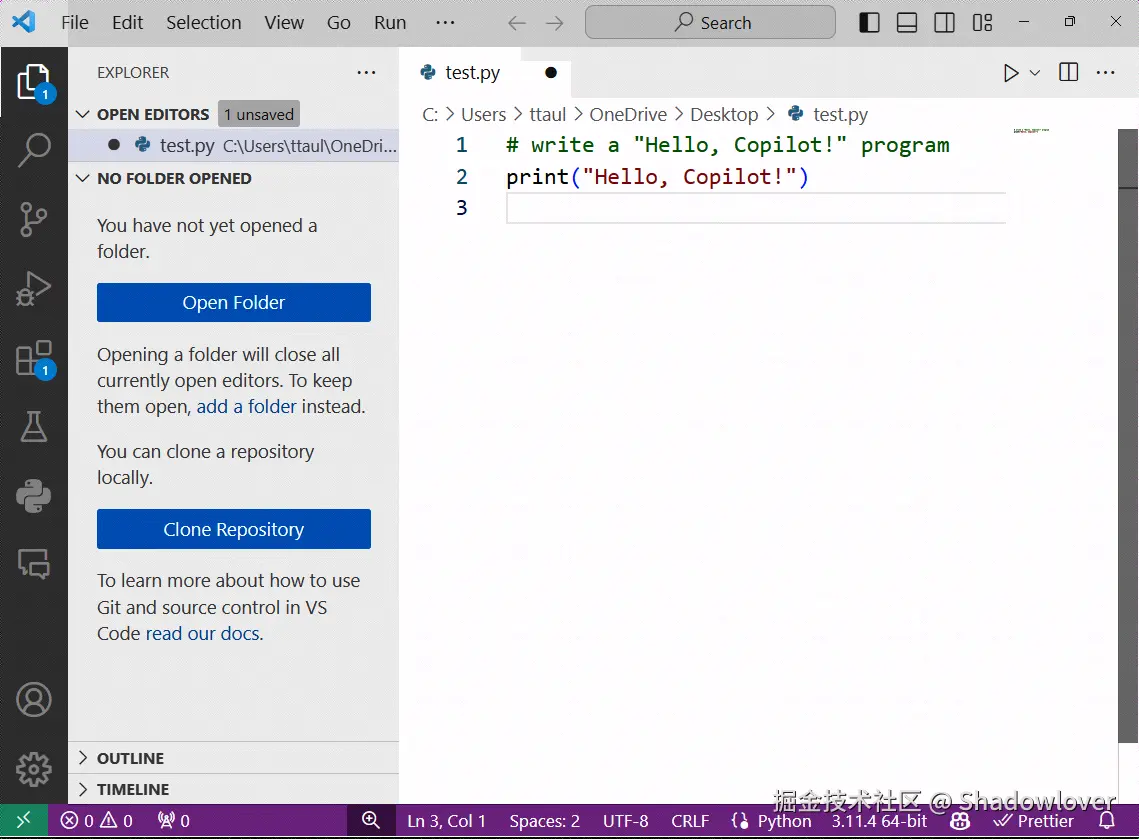Change the UTF-8 file encoding
The width and height of the screenshot is (1139, 839).
[625, 821]
